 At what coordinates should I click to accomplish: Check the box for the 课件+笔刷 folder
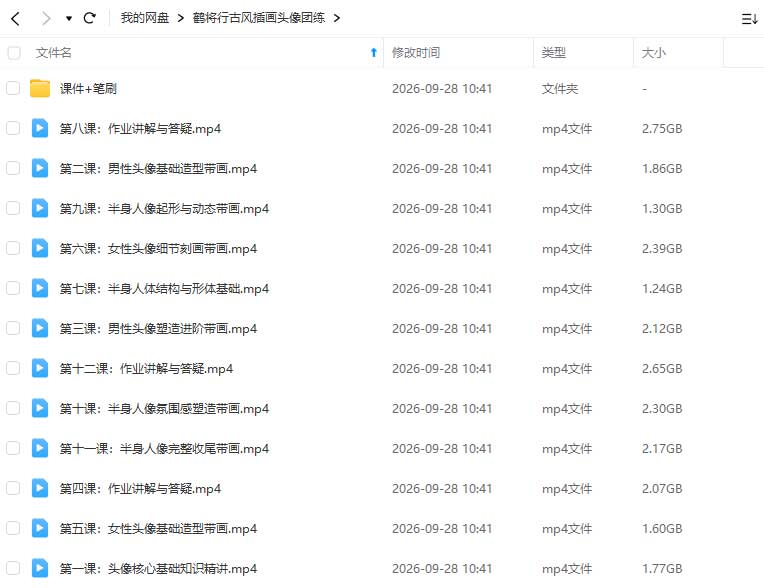click(x=13, y=88)
